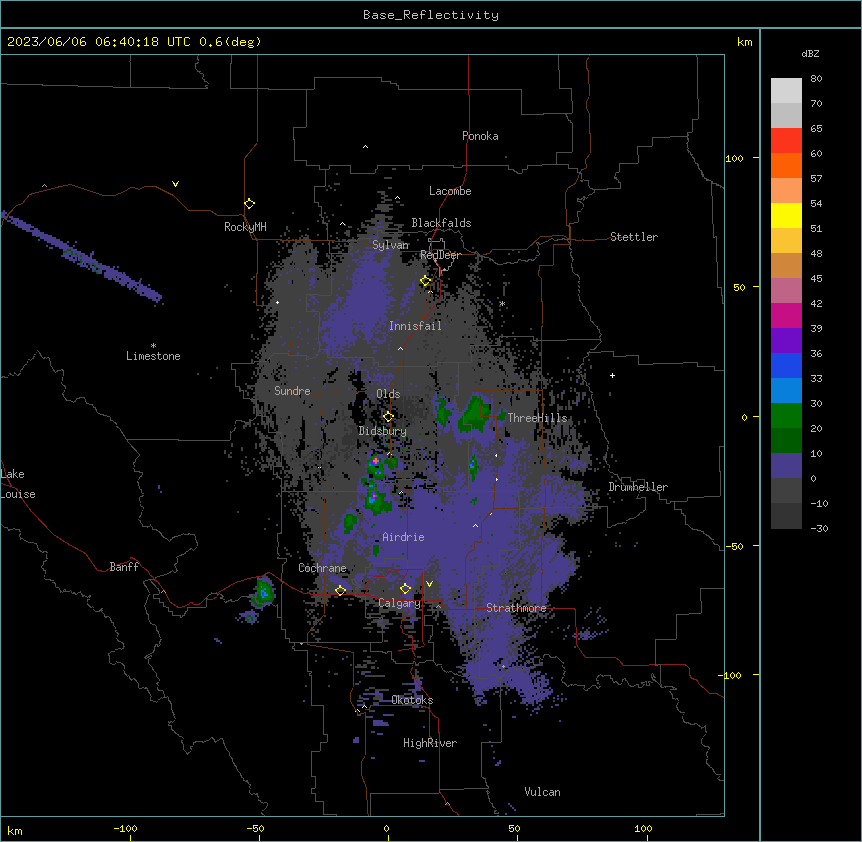Click the slate blue 10 dBZ legend color
862x842 pixels.
point(786,466)
